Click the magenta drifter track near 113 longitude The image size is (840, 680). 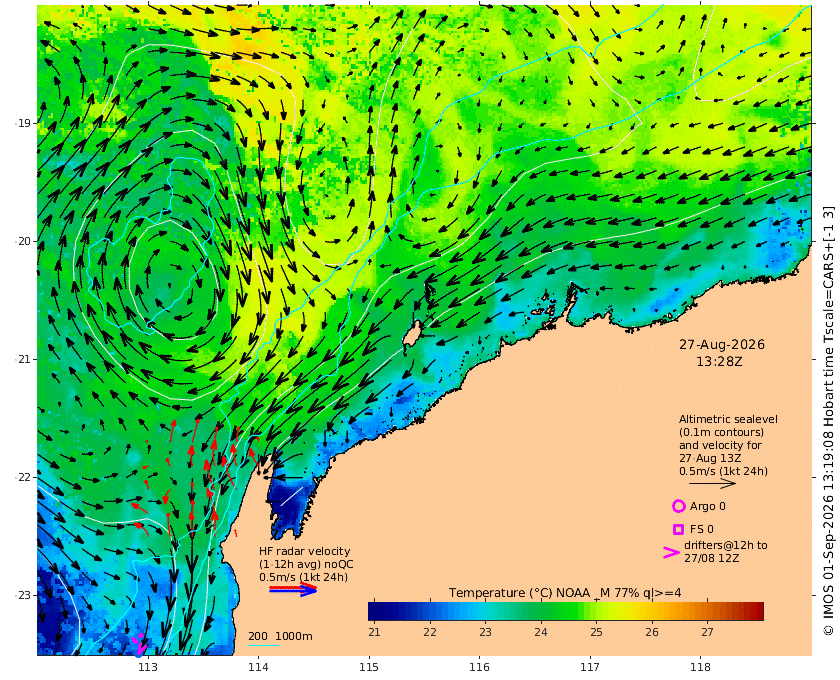tap(139, 645)
